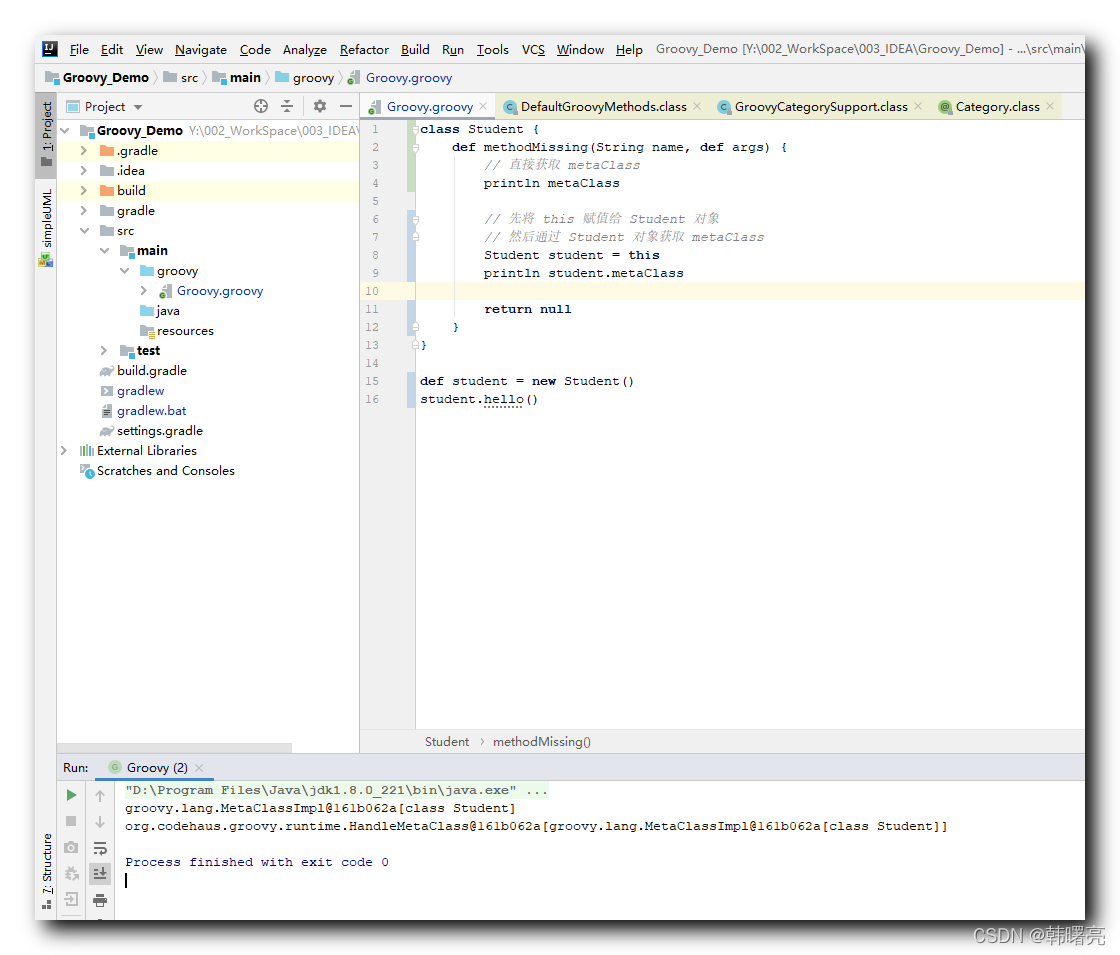Select gradlew.bat file

click(151, 411)
